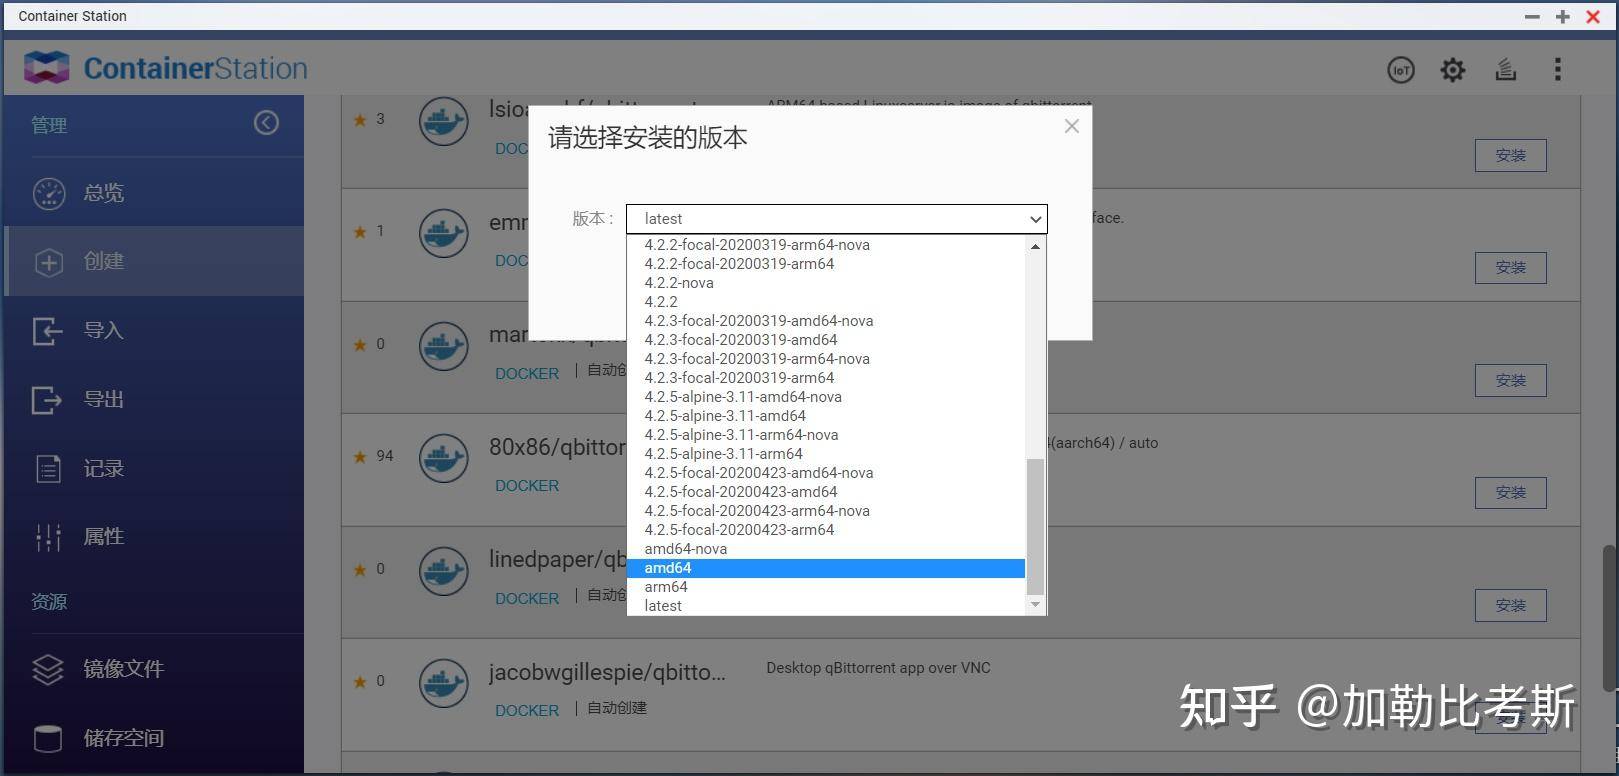The width and height of the screenshot is (1619, 776).
Task: Open 导出 export in sidebar
Action: (154, 399)
